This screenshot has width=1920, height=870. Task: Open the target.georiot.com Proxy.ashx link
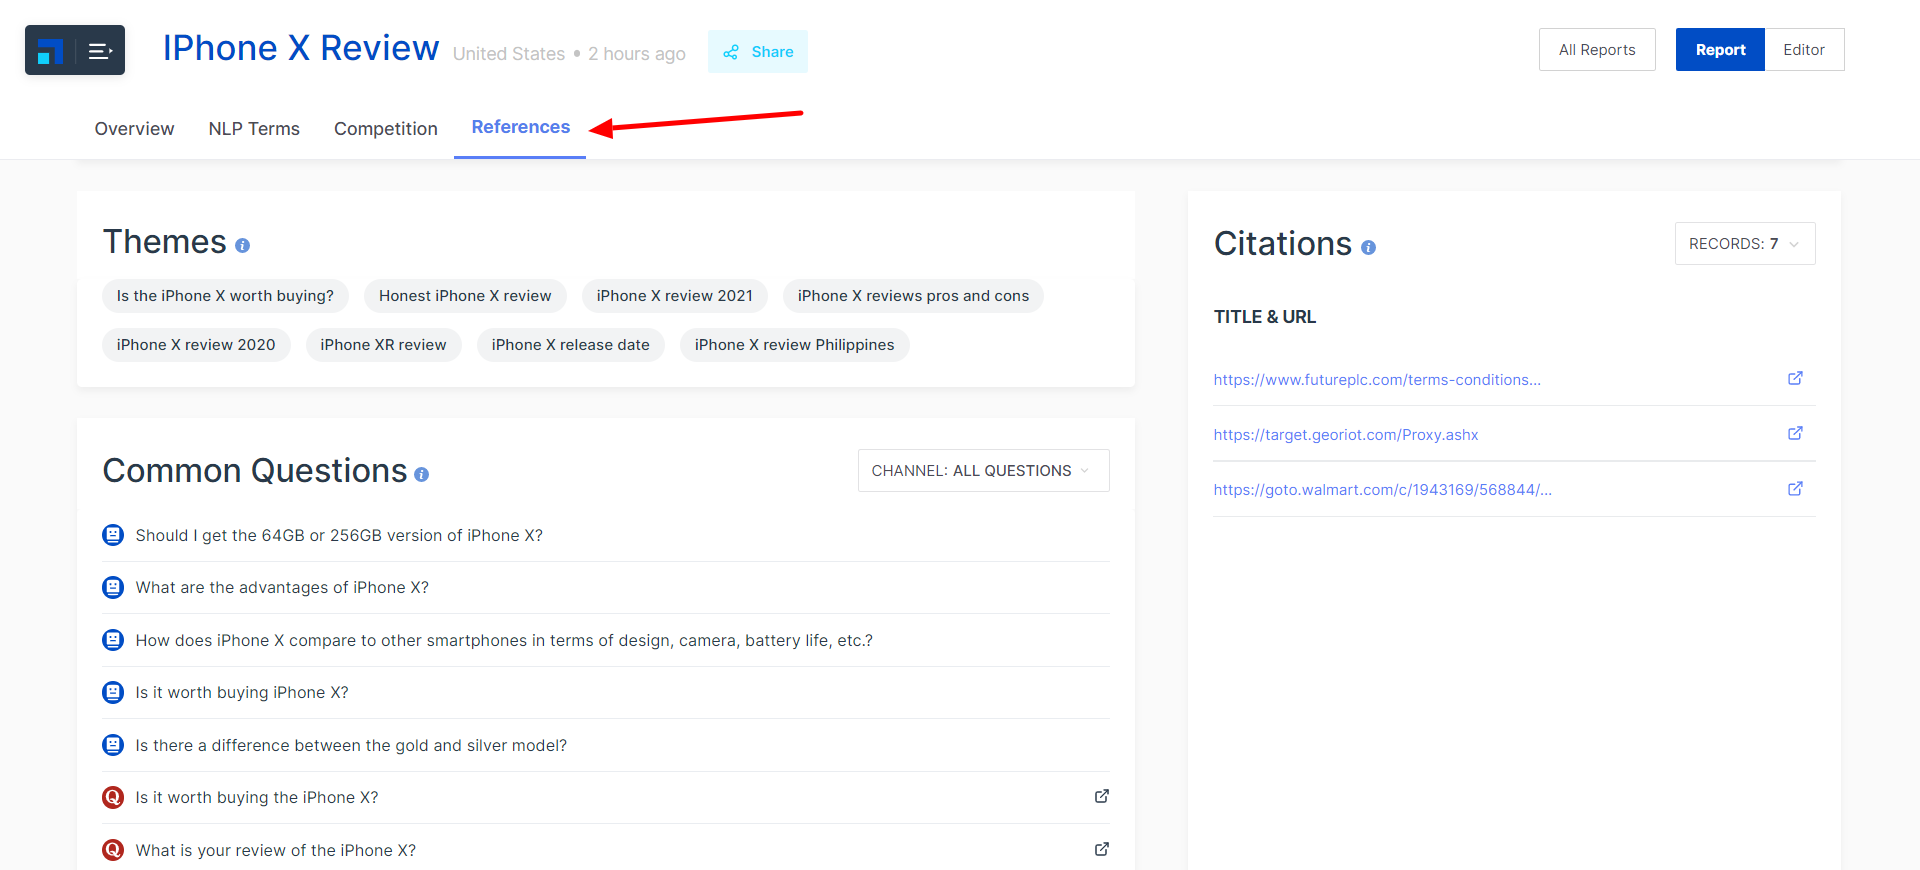1346,435
